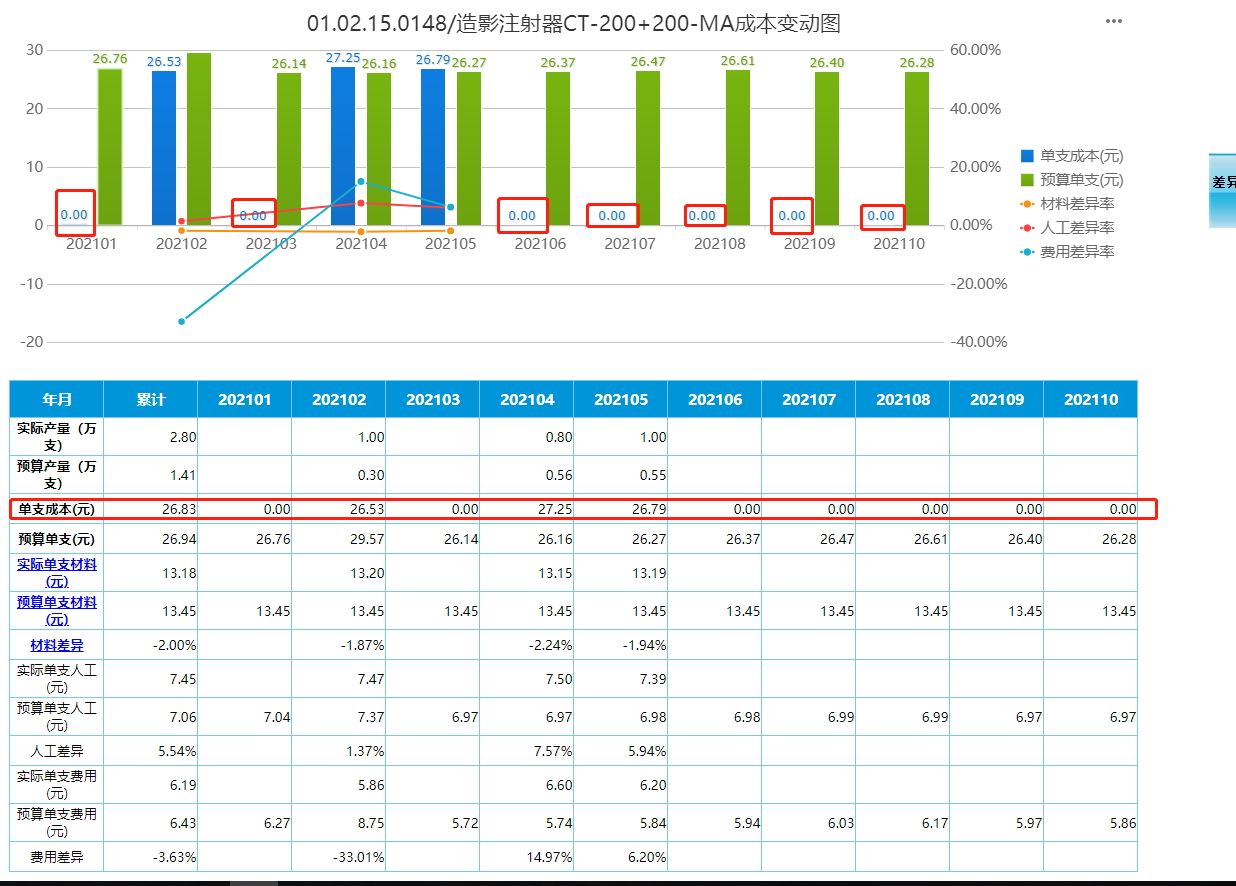
Task: Click the 实际产量（万支） row label
Action: tap(57, 436)
